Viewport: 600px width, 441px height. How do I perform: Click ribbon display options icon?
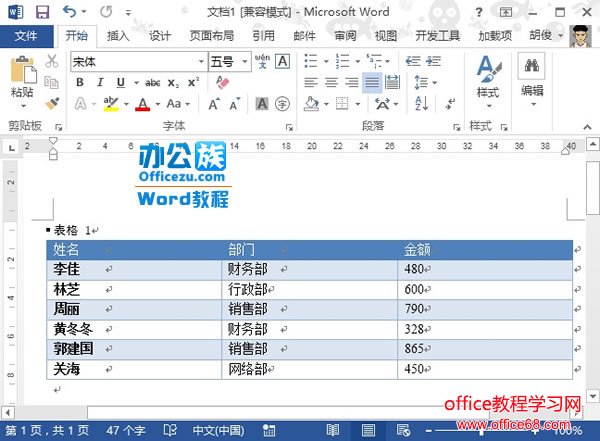(x=505, y=12)
